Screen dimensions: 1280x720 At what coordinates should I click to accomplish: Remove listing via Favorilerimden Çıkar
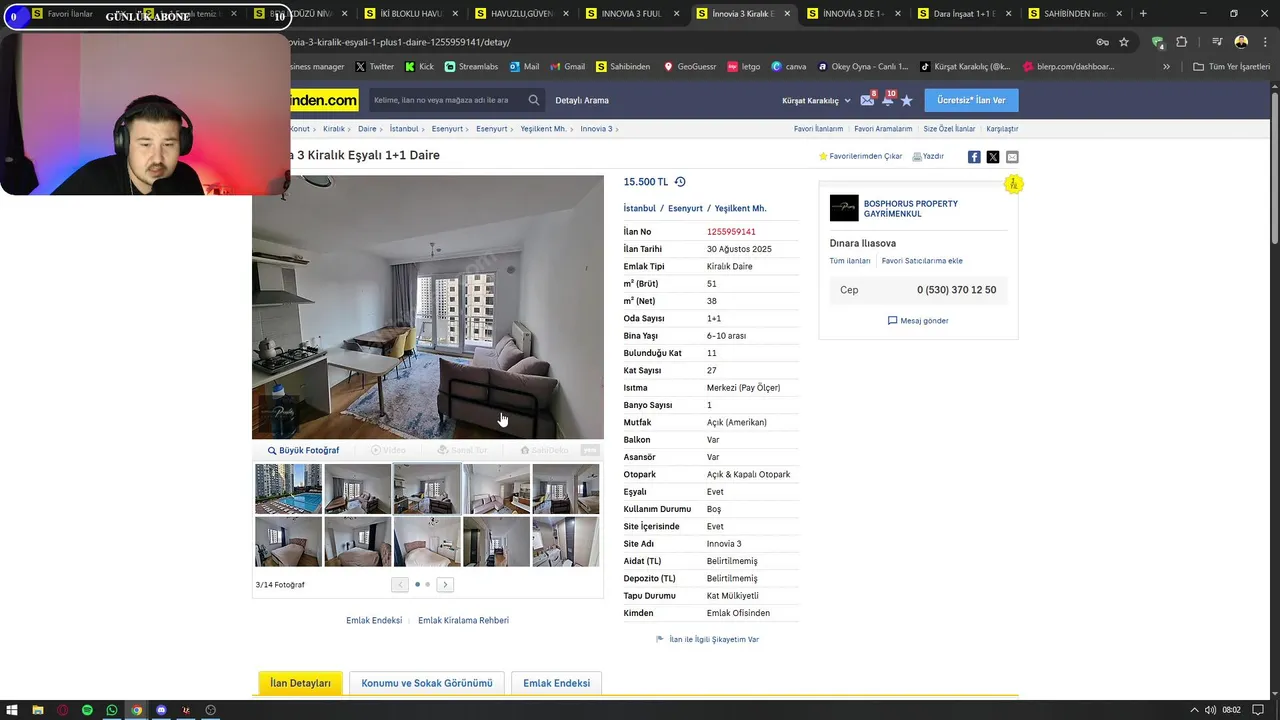860,156
